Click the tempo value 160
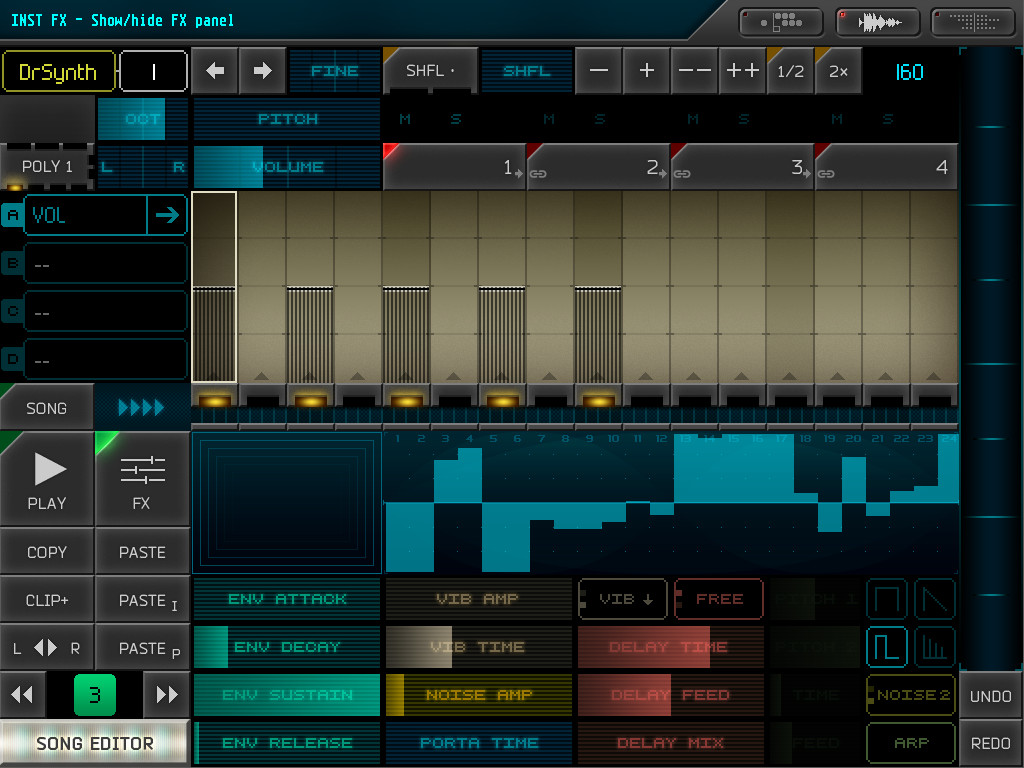The width and height of the screenshot is (1024, 768). pyautogui.click(x=908, y=71)
